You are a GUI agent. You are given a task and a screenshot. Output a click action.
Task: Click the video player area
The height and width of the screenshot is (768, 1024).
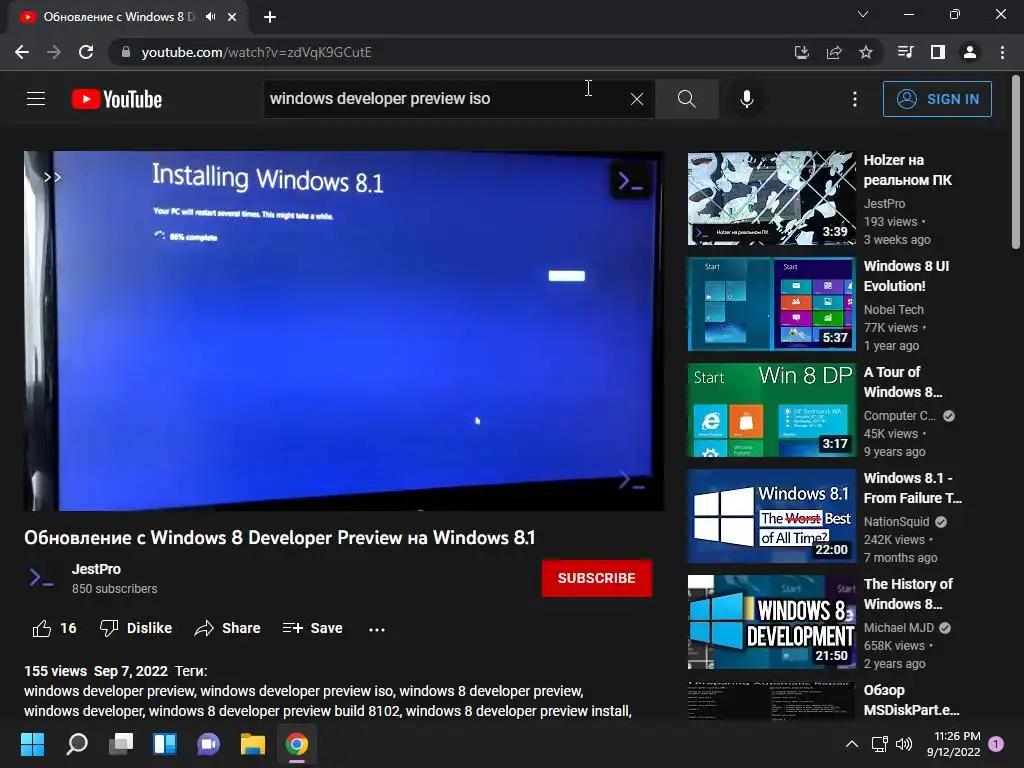(x=344, y=331)
